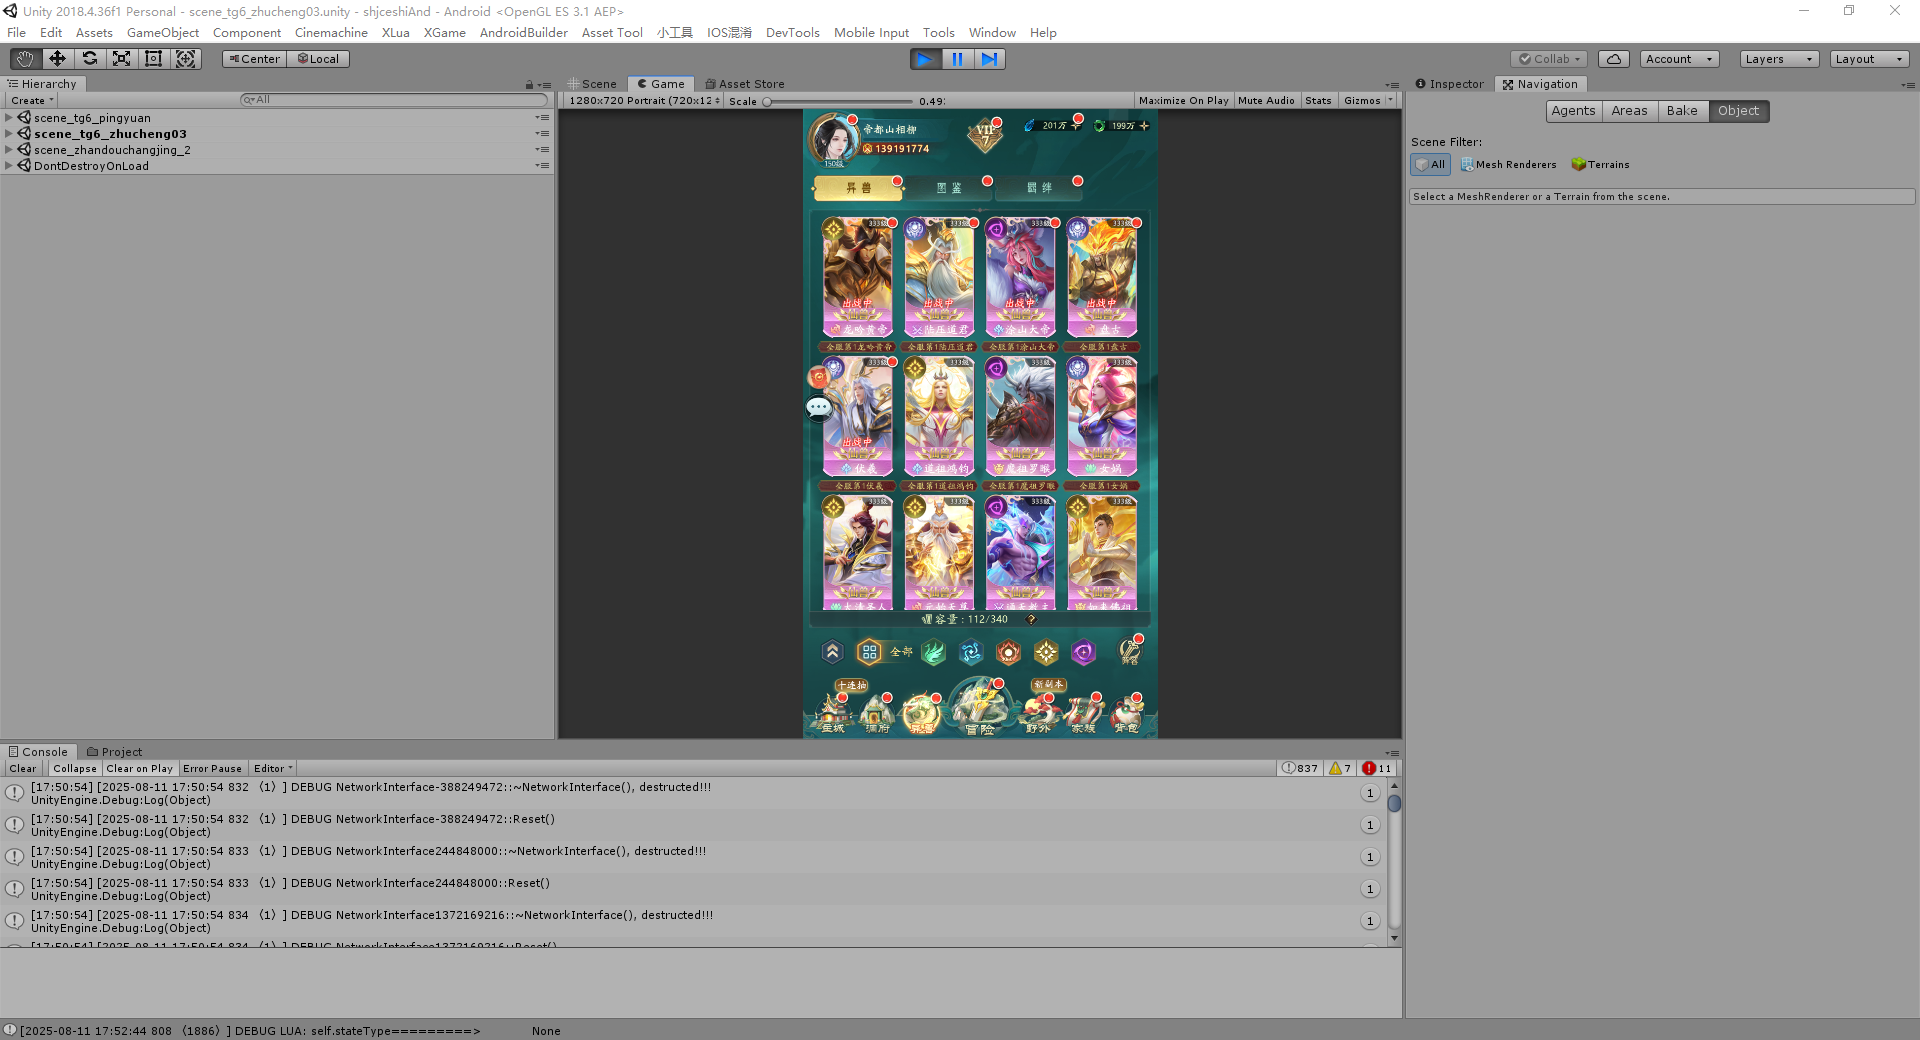The image size is (1920, 1040).
Task: Switch to the Scene tab
Action: pos(592,84)
